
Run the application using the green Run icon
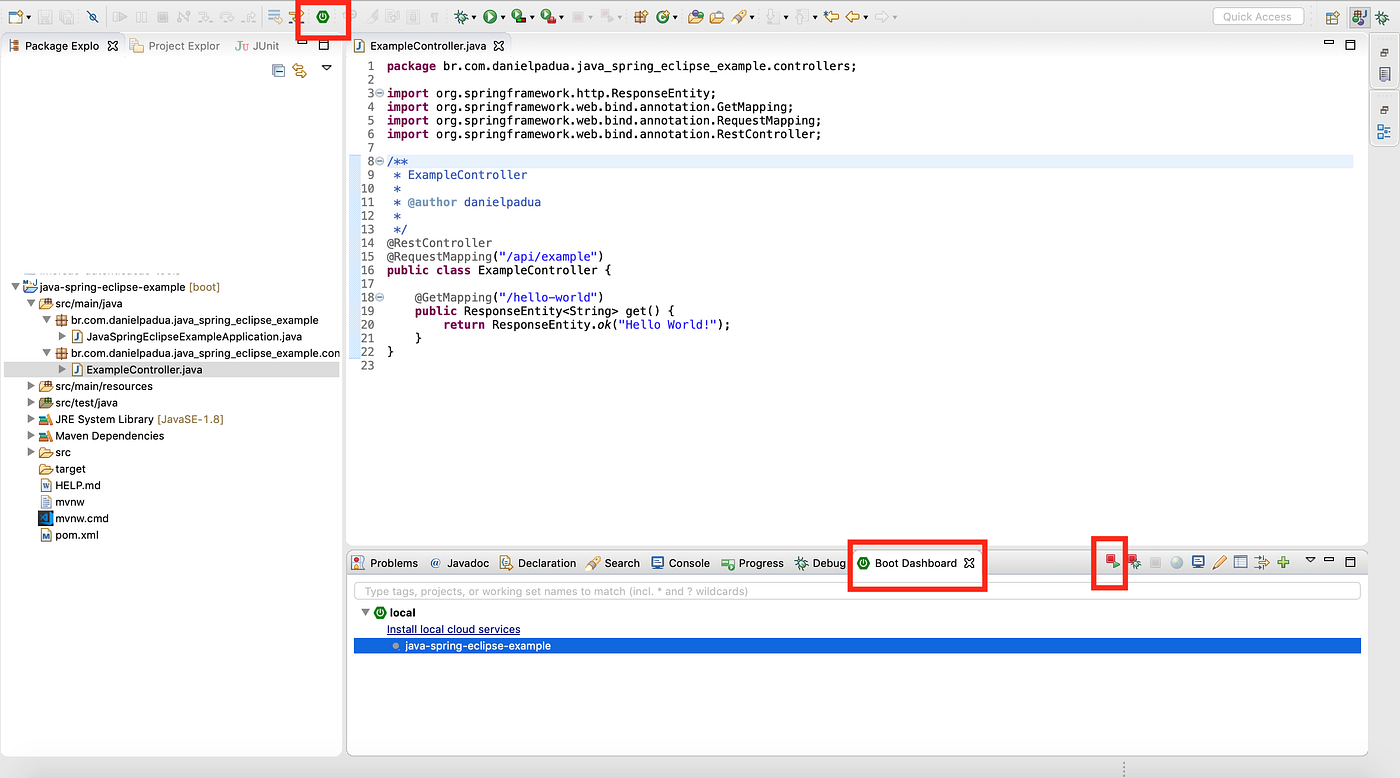489,16
